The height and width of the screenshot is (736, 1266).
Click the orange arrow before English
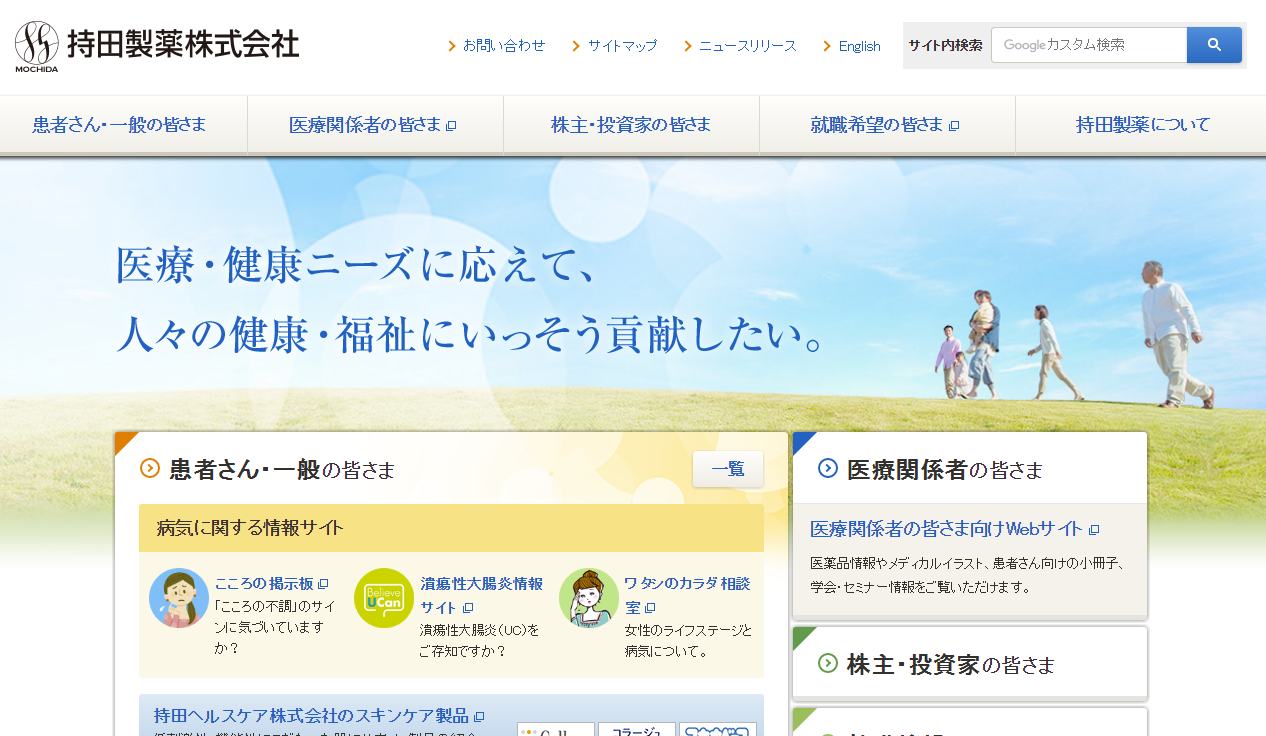[x=827, y=46]
